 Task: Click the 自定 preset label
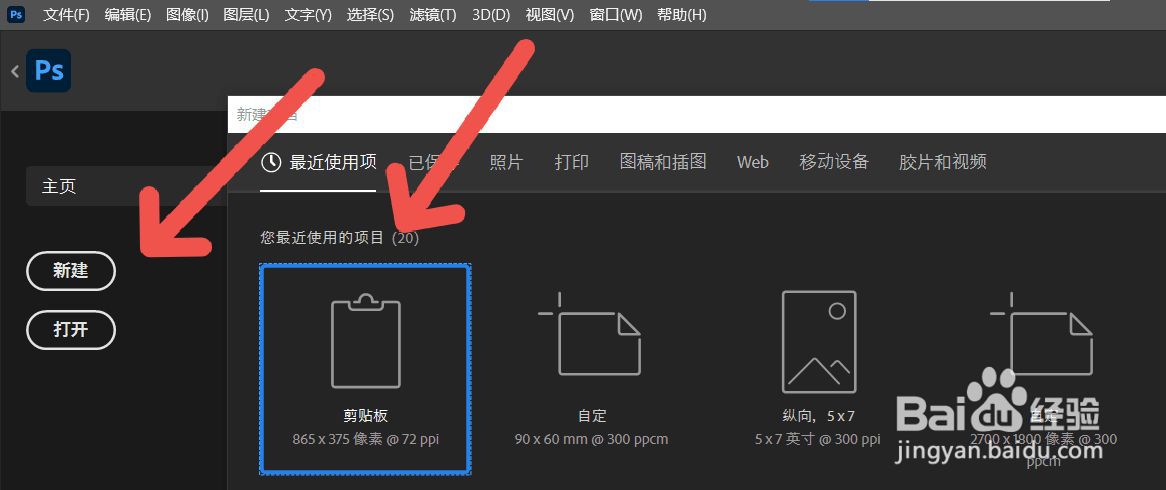[591, 416]
